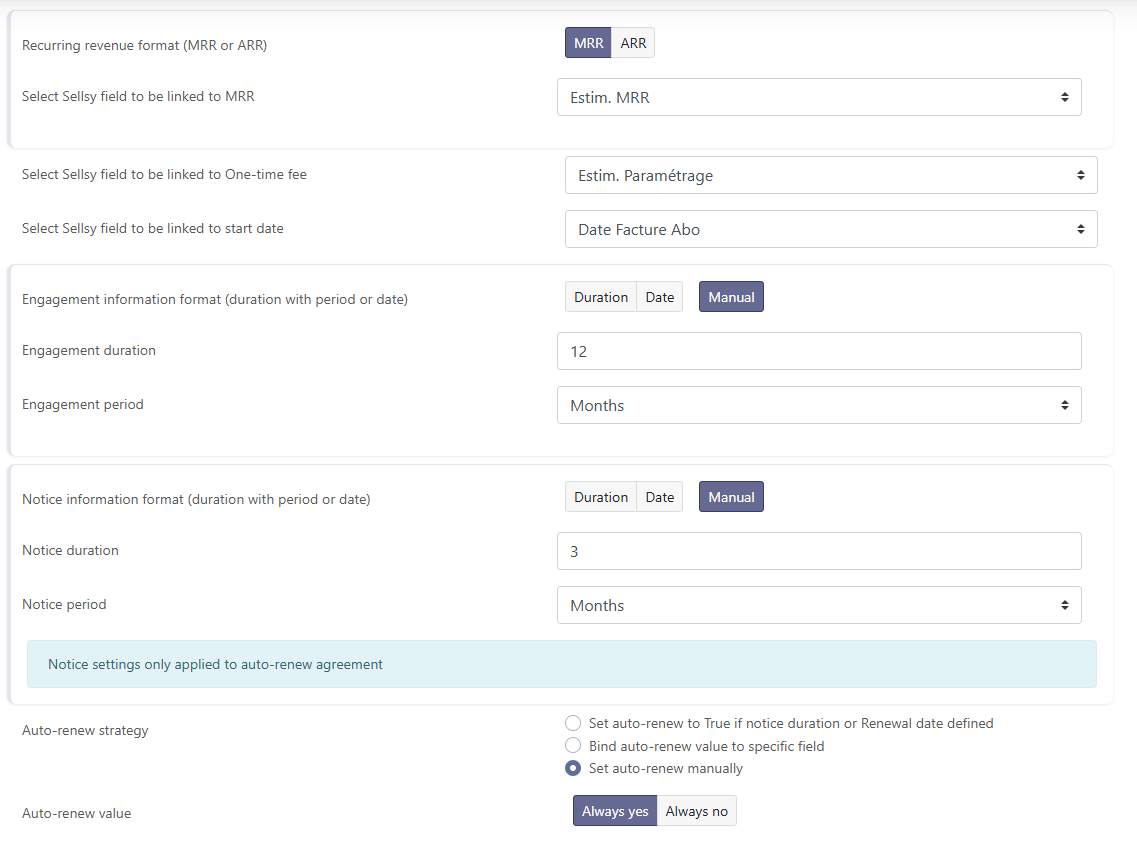Select Manual engagement information format

(731, 297)
